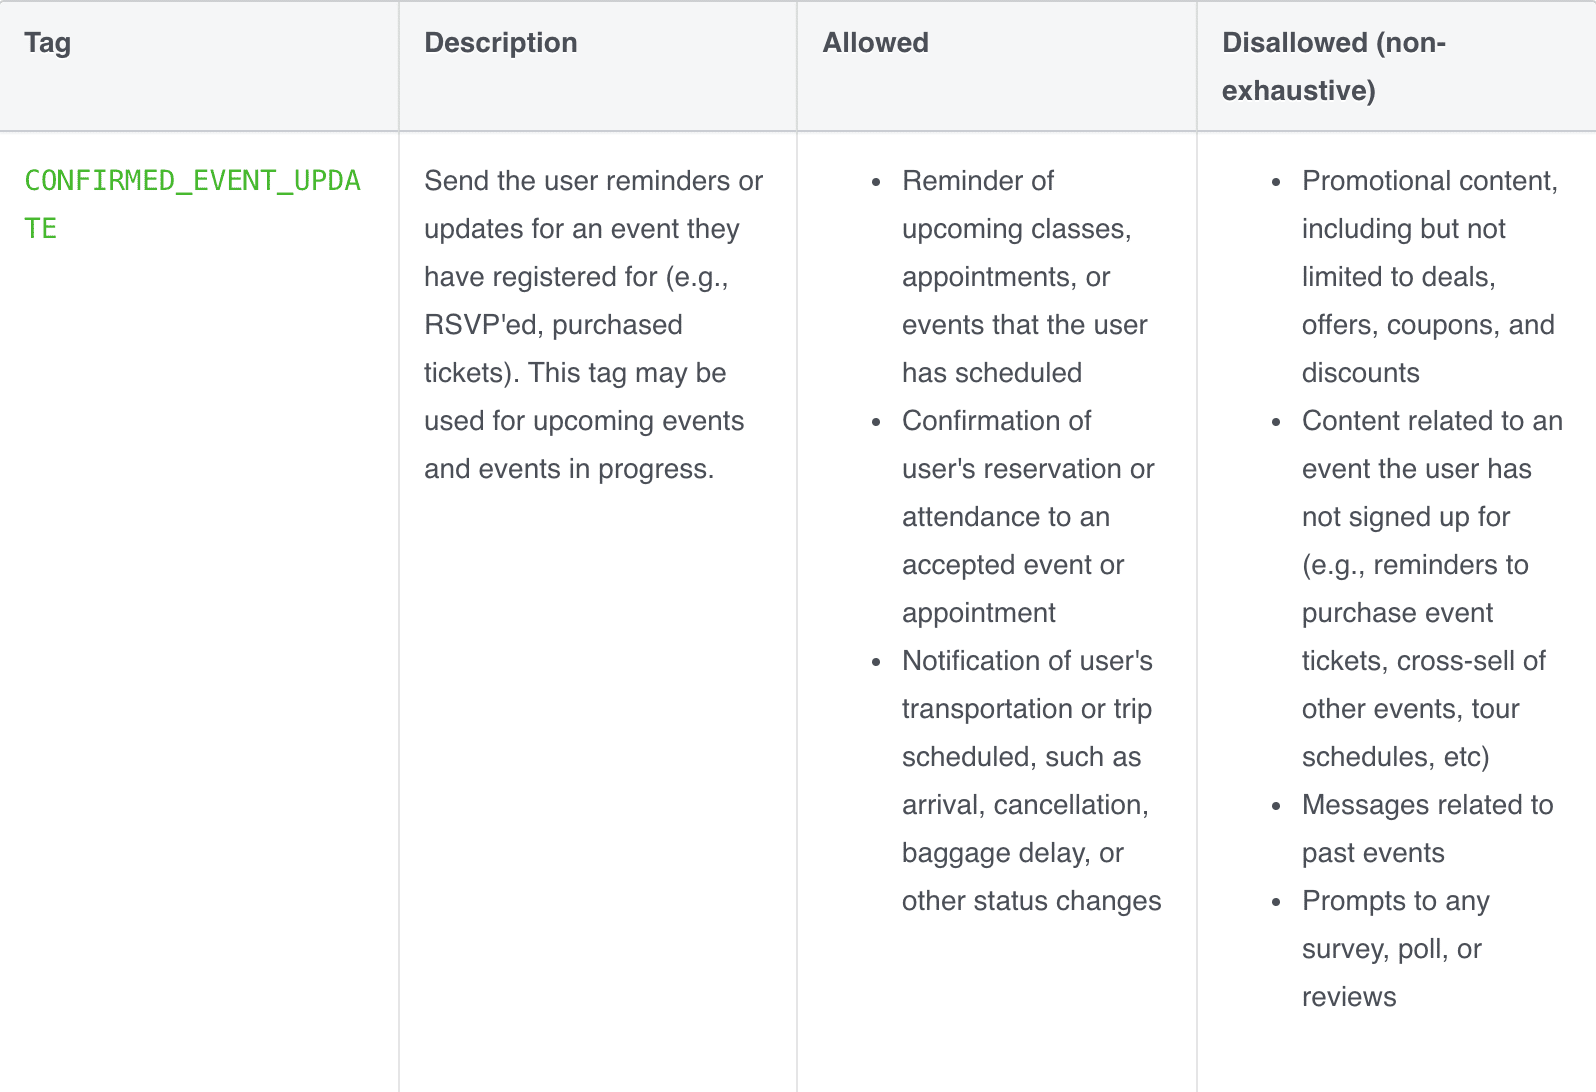Click the description text starting 'Send the user reminders'
Screen dimensions: 1596x1092
pyautogui.click(x=593, y=324)
